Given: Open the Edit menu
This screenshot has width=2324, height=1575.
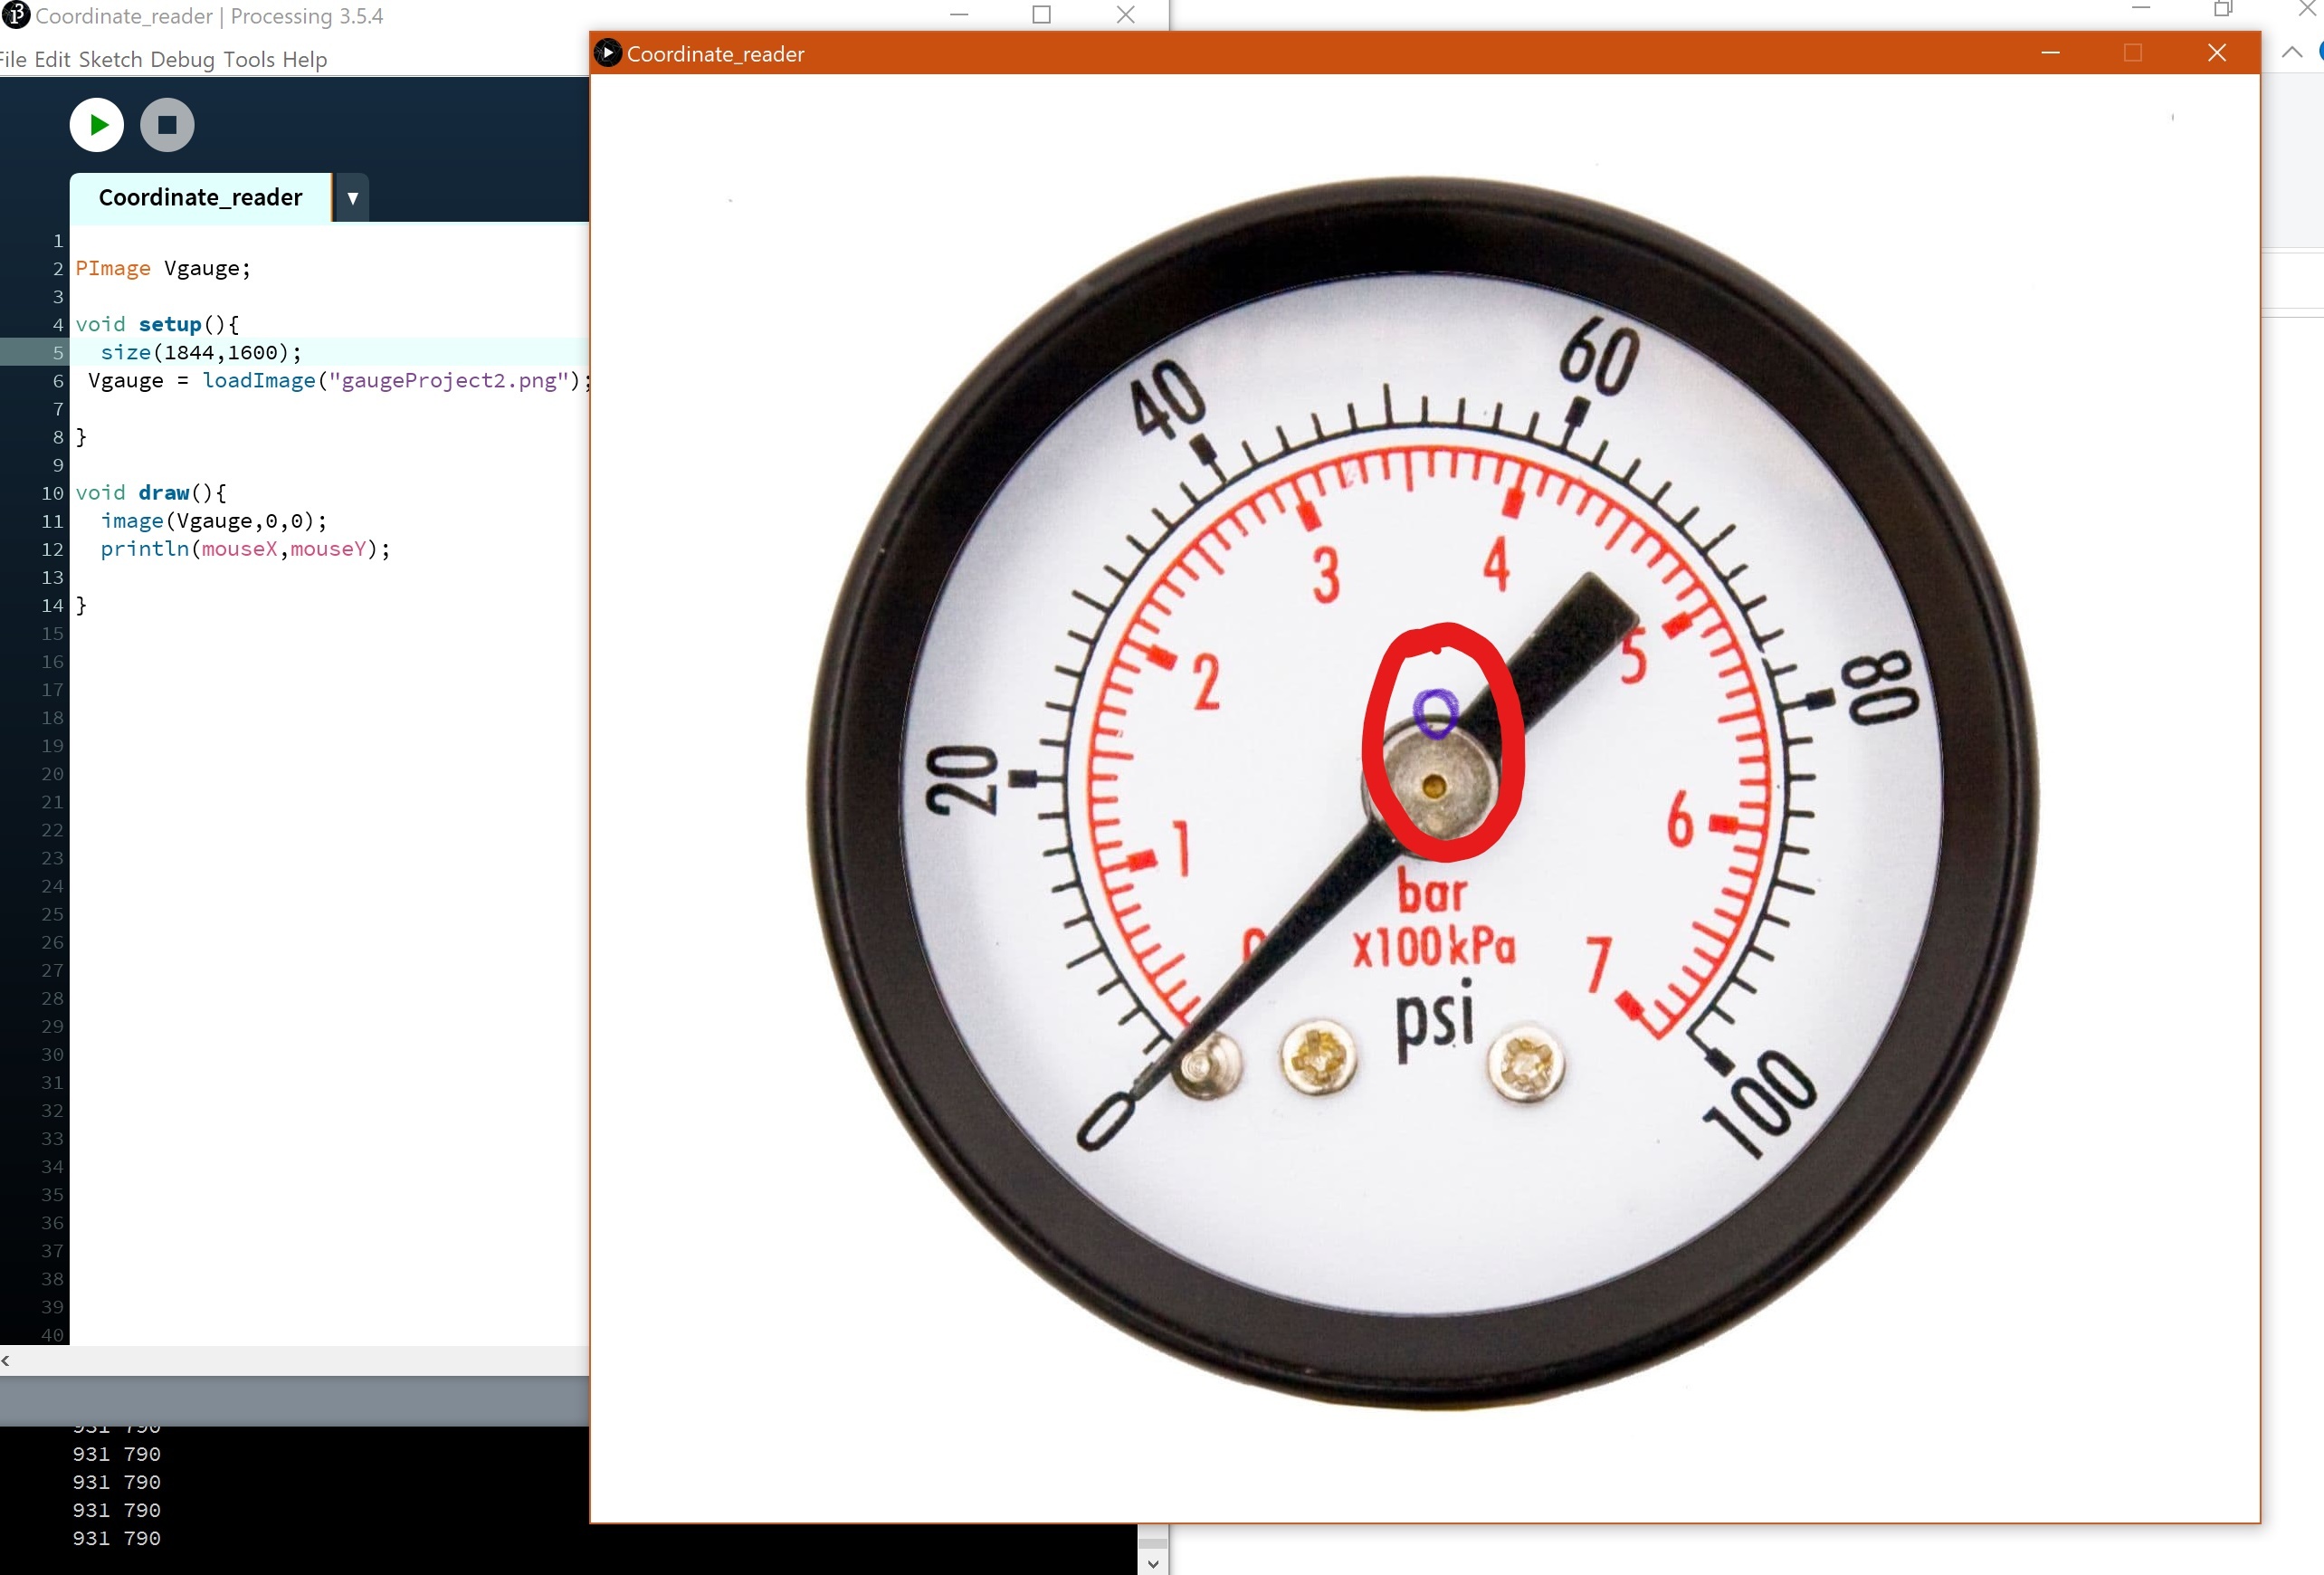Looking at the screenshot, I should pos(52,60).
